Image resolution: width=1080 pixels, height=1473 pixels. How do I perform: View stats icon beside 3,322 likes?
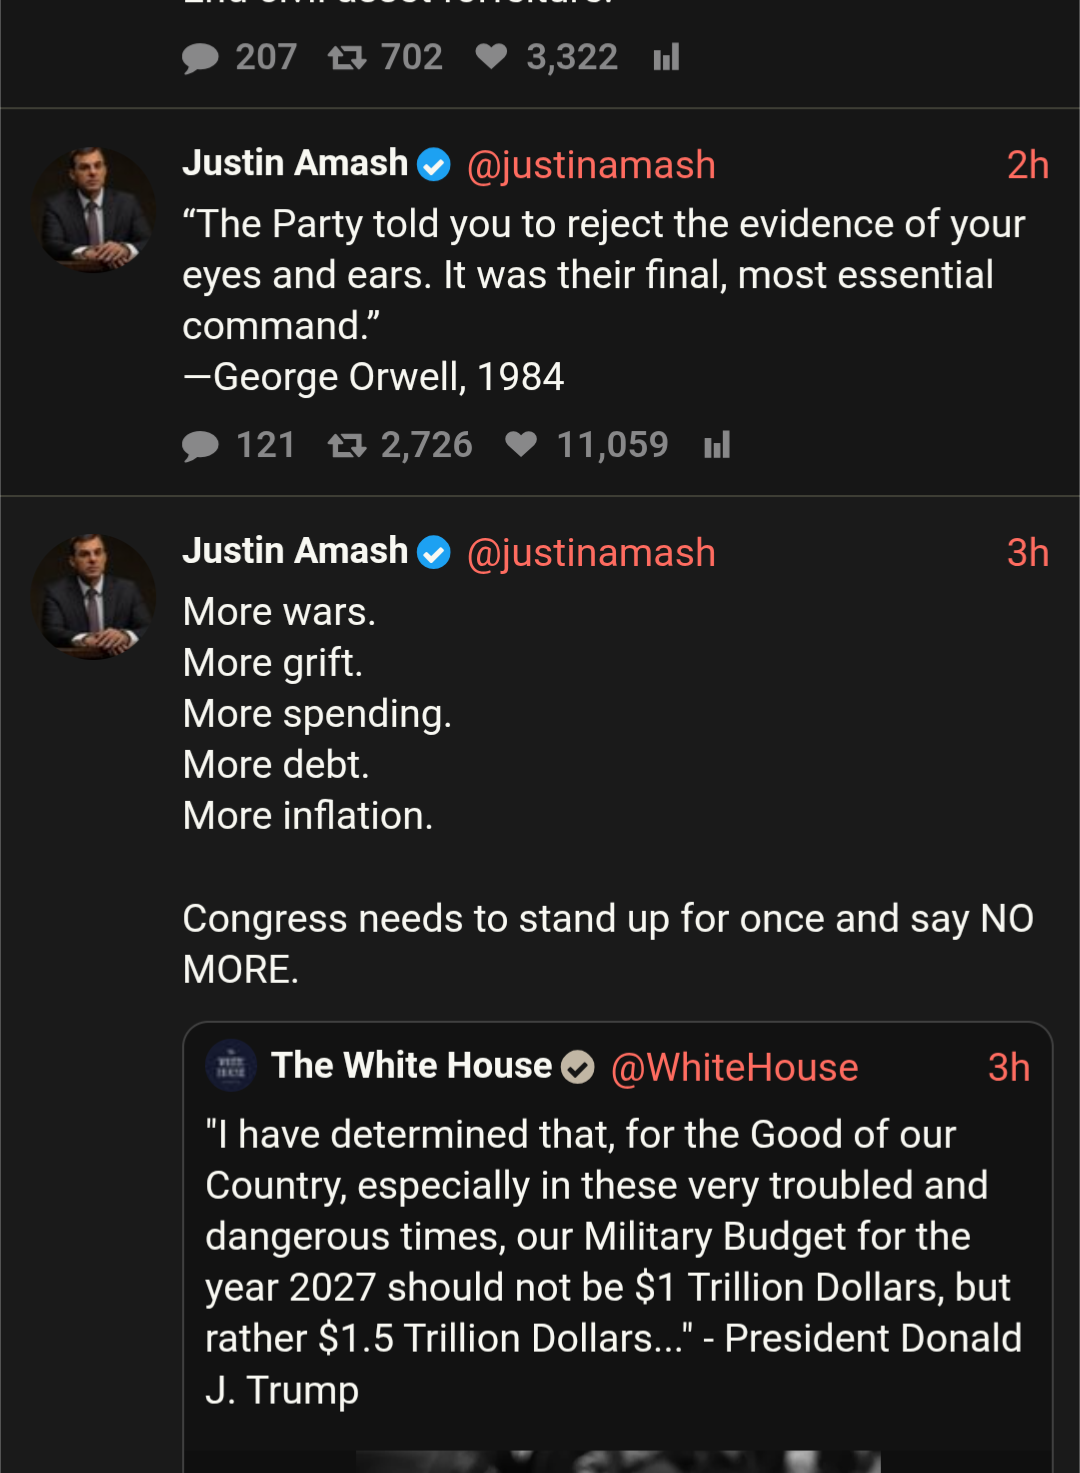[666, 58]
